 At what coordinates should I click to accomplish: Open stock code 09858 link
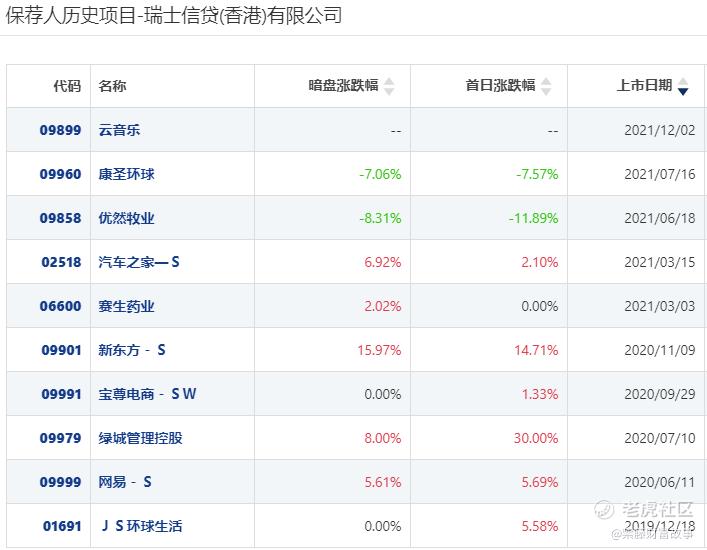[60, 218]
